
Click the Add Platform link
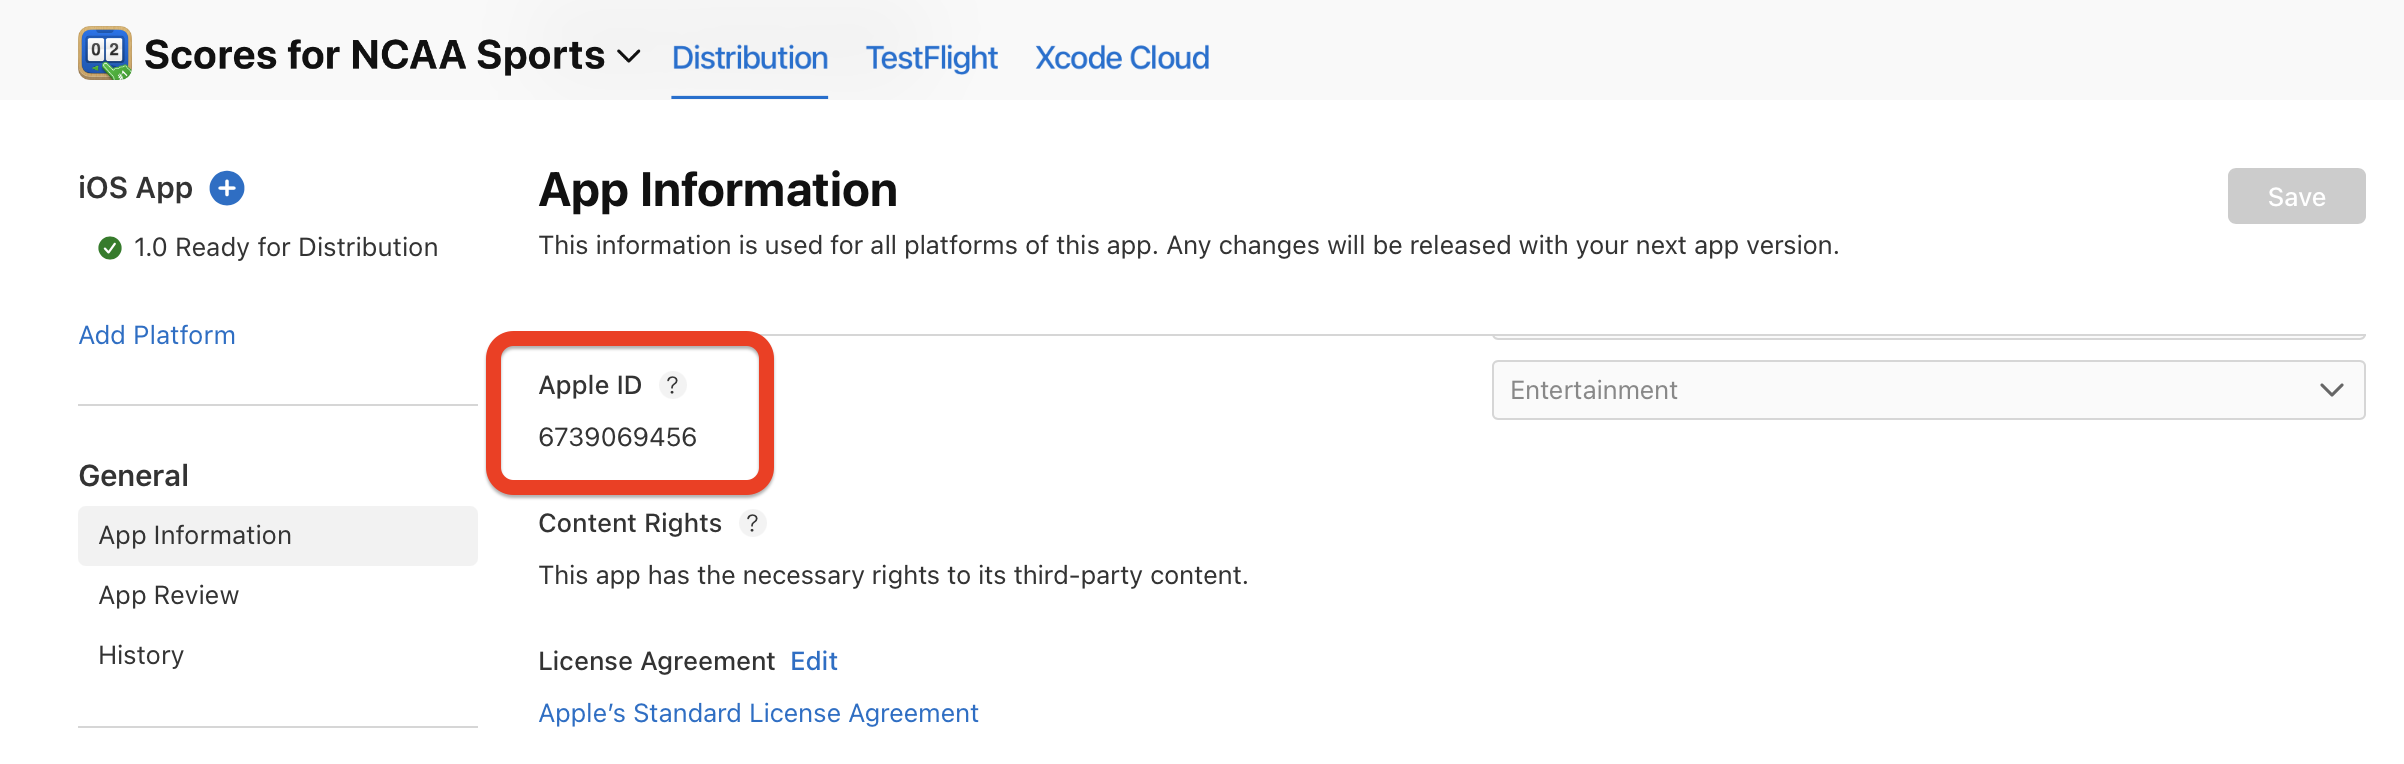pos(157,335)
